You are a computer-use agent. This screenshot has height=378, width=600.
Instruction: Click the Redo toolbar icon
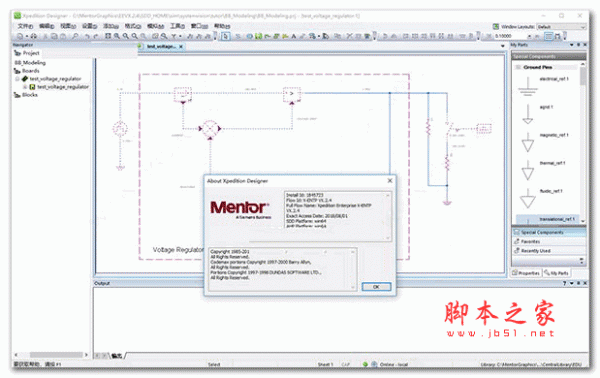click(x=96, y=36)
